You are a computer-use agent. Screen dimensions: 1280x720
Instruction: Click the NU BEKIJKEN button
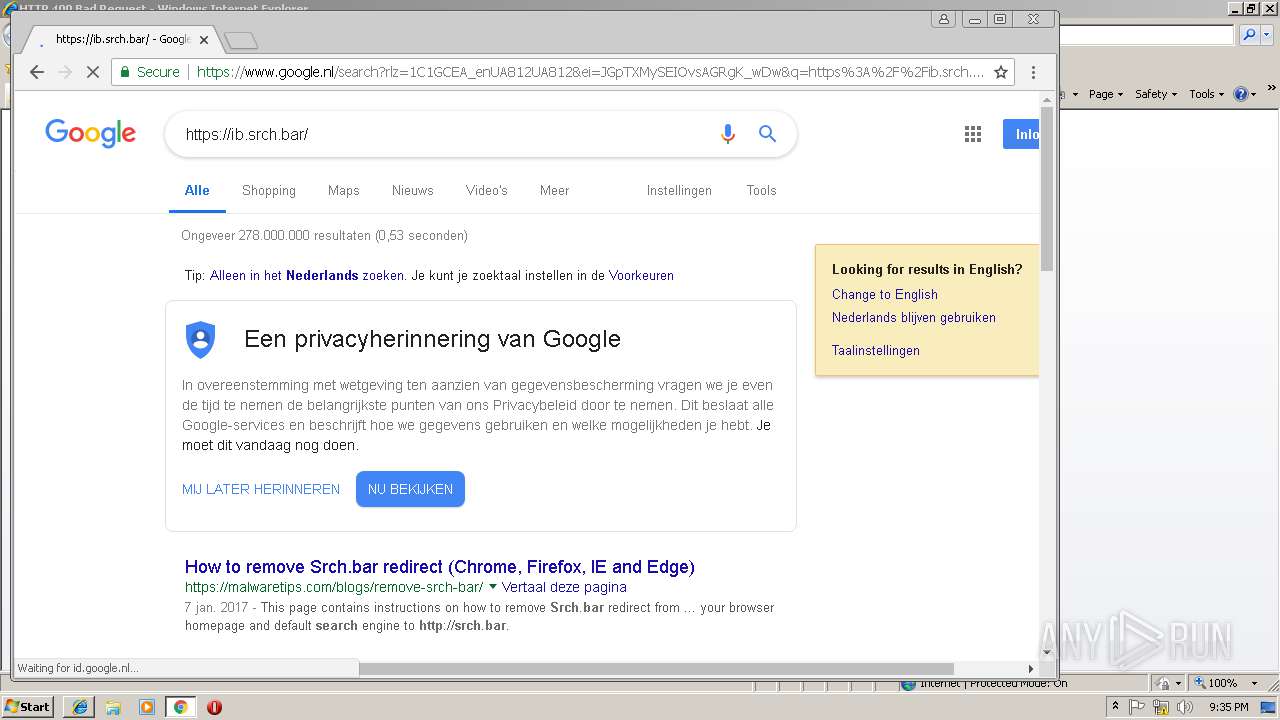tap(410, 489)
